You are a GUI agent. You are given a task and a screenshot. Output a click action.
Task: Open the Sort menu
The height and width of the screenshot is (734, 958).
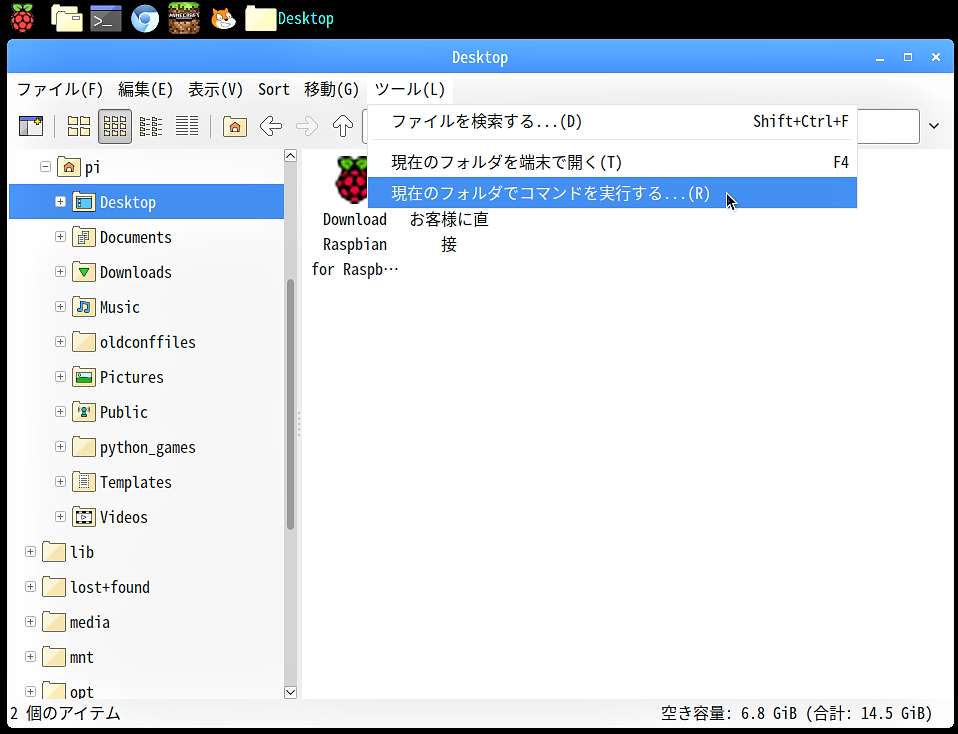click(x=274, y=89)
